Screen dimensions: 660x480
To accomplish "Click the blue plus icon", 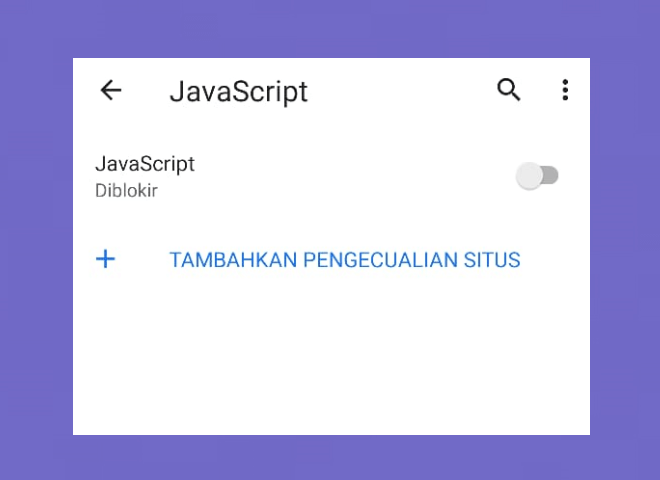I will click(x=105, y=259).
